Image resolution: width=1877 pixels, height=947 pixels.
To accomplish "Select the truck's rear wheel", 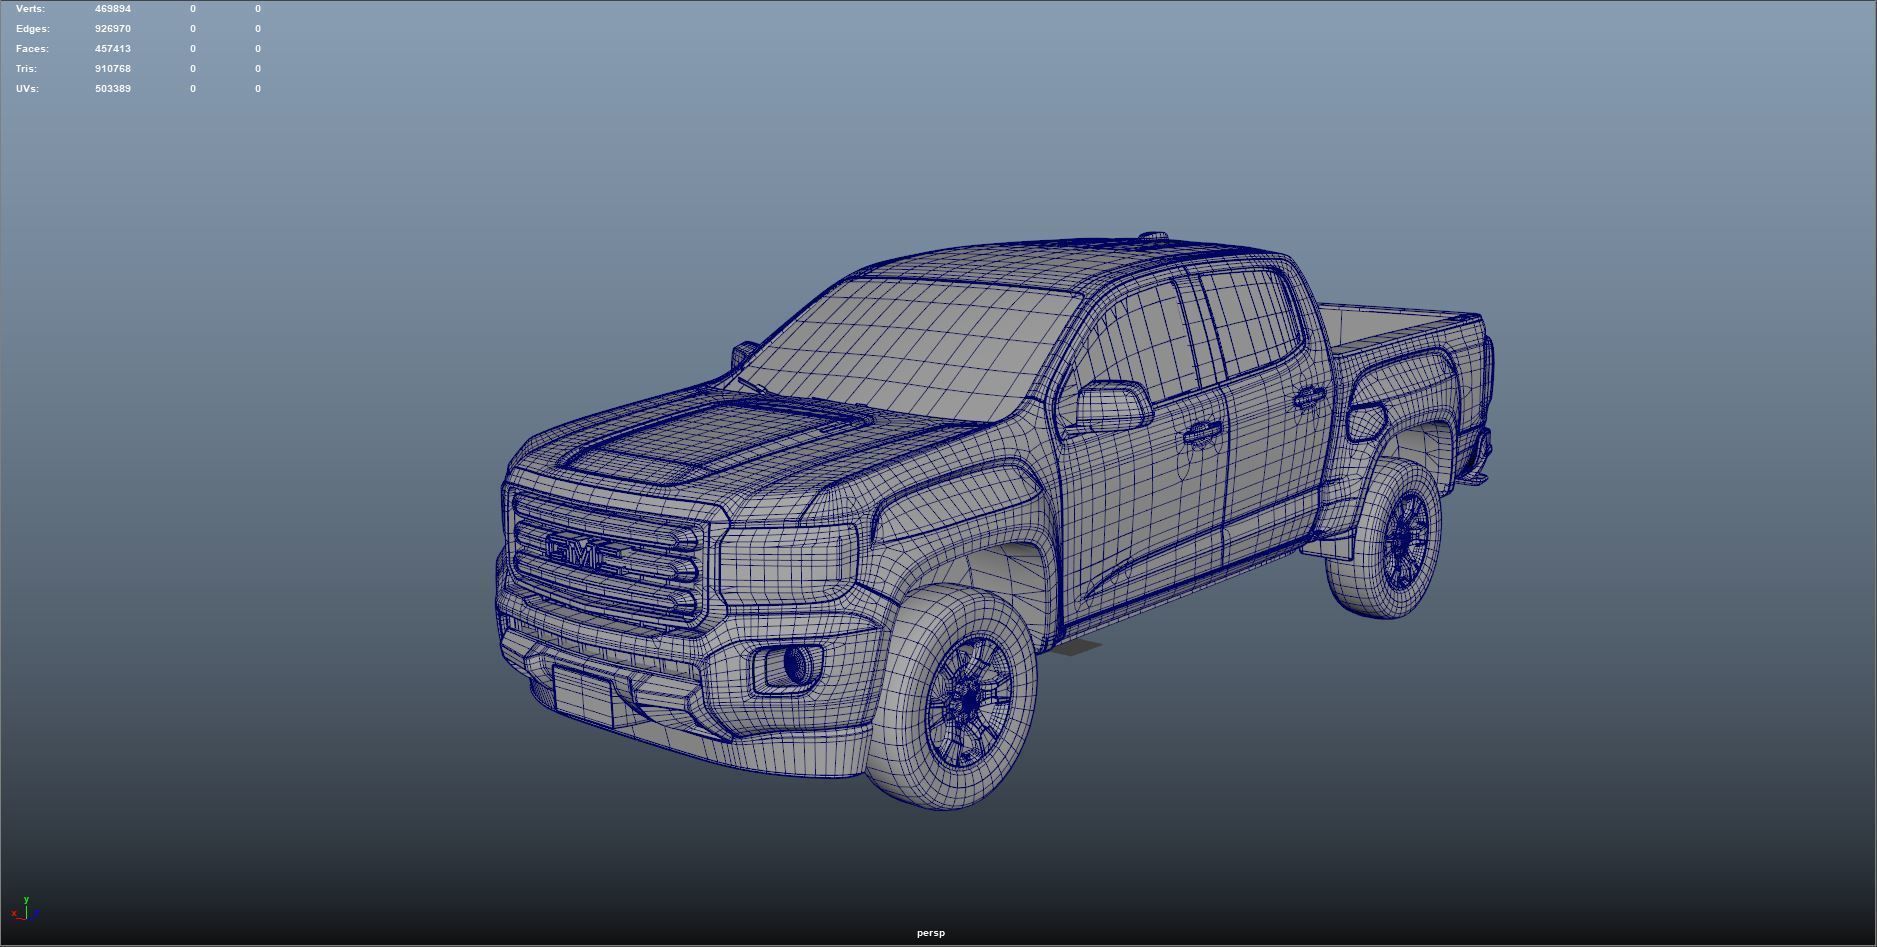I will [1385, 538].
